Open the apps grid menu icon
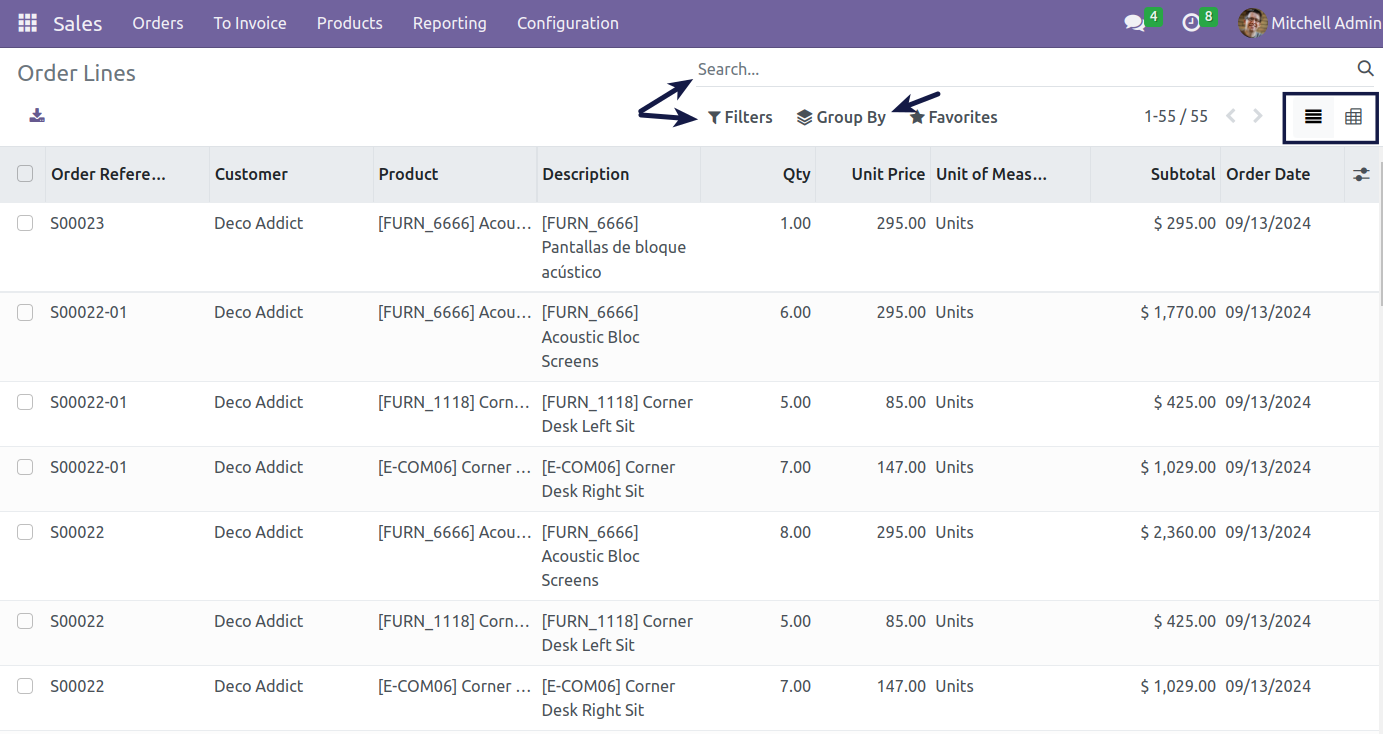 coord(28,23)
